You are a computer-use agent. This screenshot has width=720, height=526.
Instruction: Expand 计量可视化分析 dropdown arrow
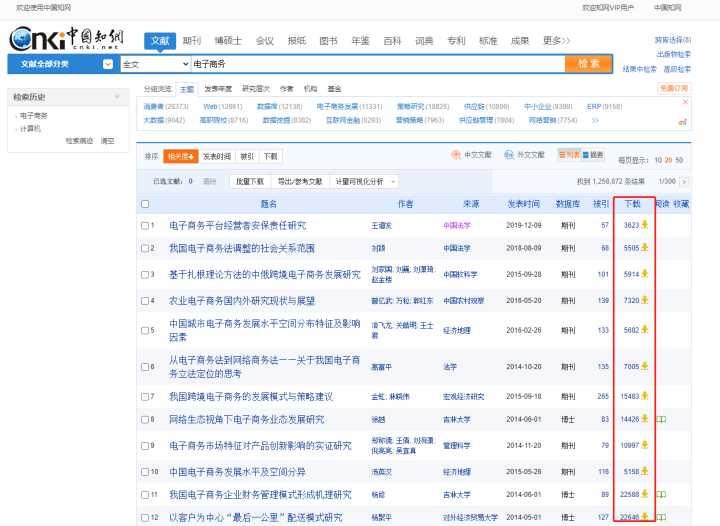point(393,182)
